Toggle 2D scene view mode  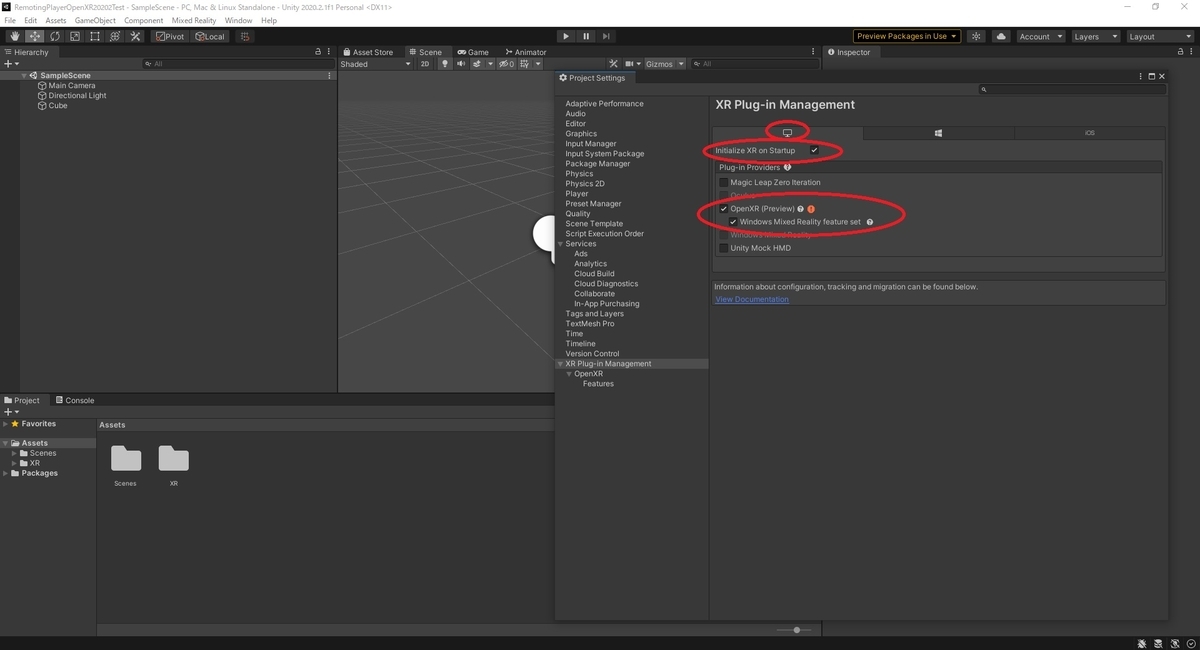(x=424, y=64)
